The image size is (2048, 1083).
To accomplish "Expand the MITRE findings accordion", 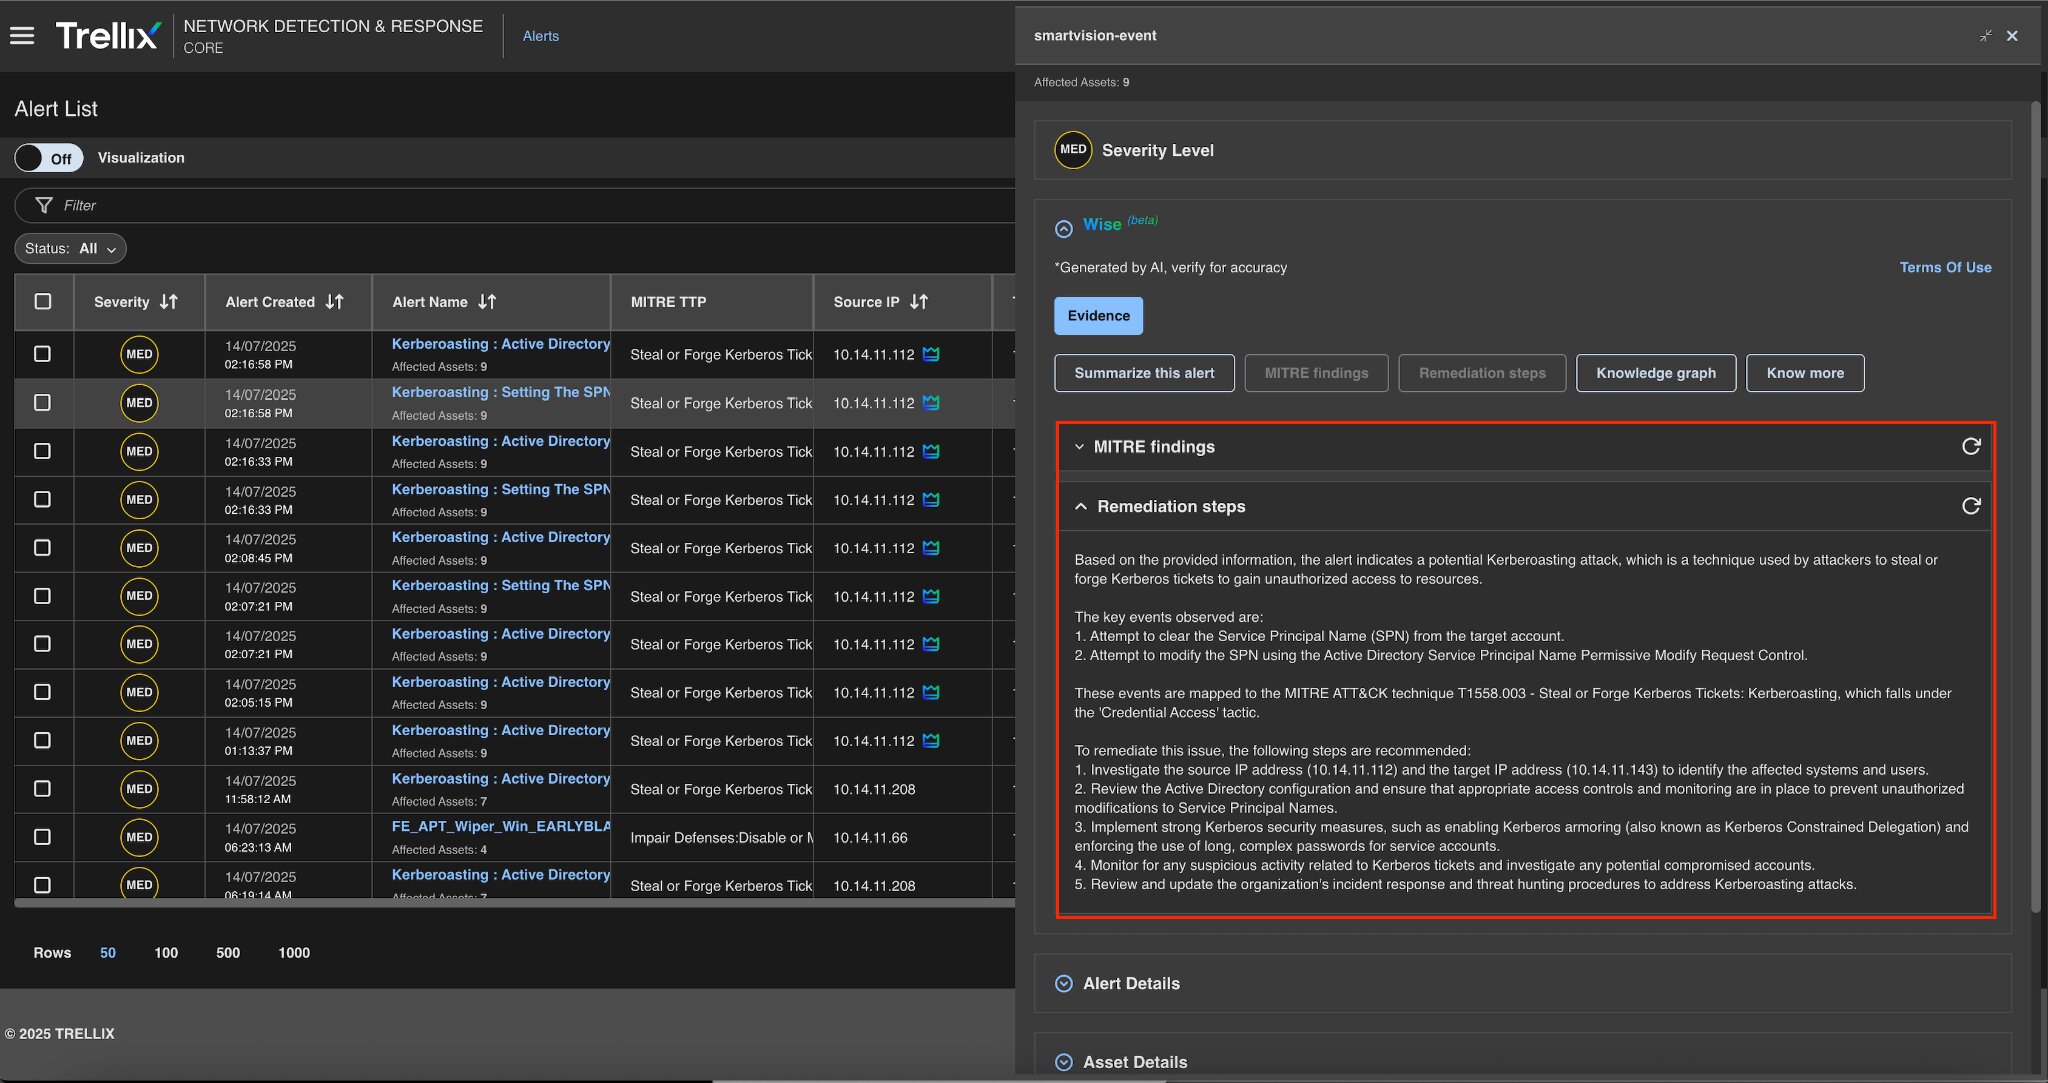I will pos(1080,447).
